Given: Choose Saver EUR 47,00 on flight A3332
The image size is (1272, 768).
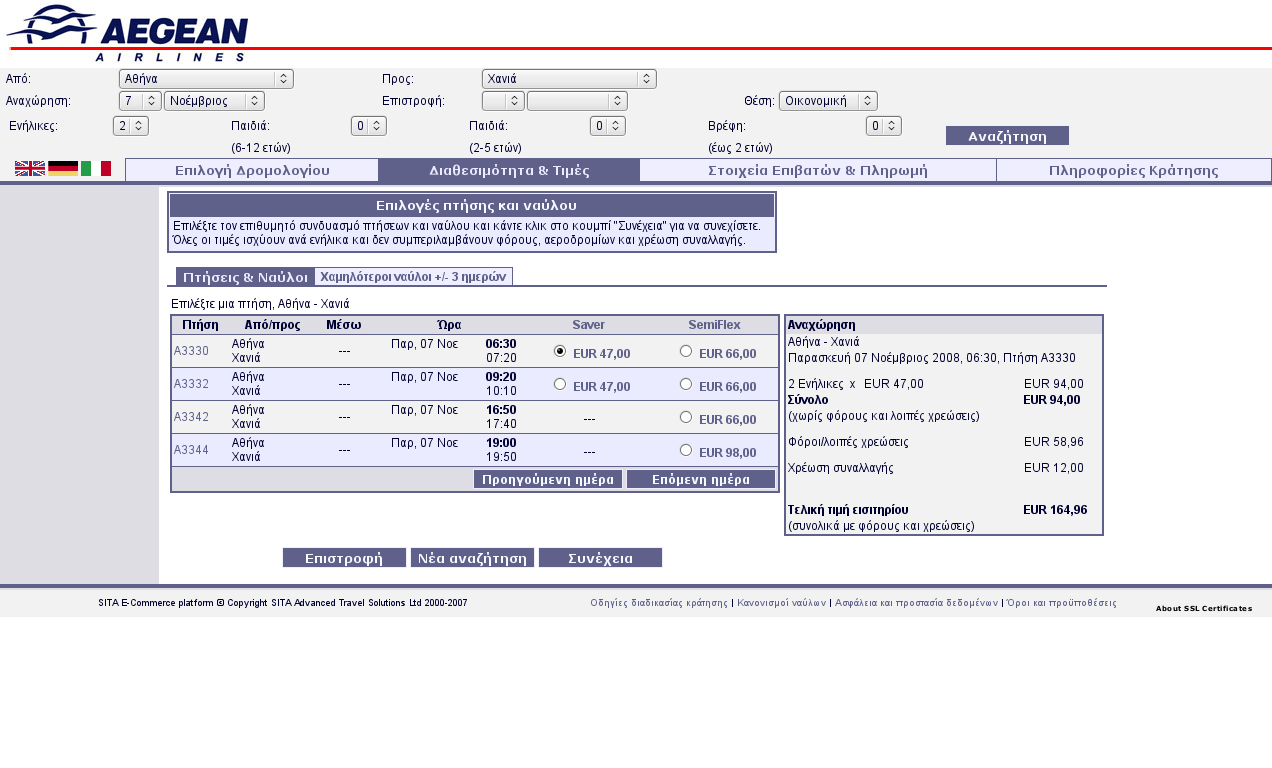Looking at the screenshot, I should (560, 384).
